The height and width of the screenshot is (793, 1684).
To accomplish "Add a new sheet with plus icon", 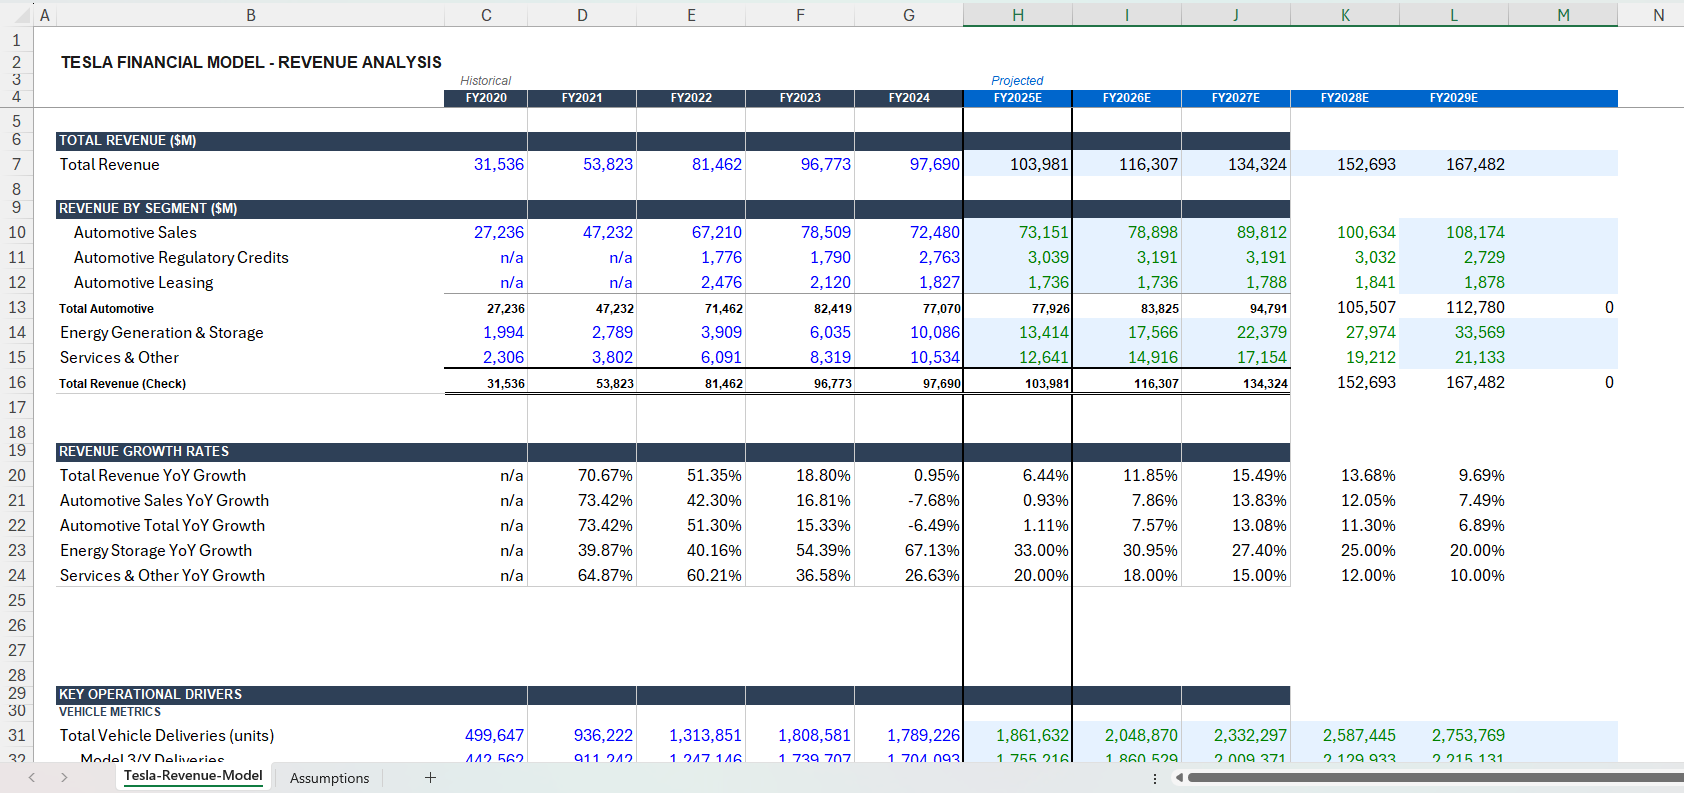I will [430, 777].
